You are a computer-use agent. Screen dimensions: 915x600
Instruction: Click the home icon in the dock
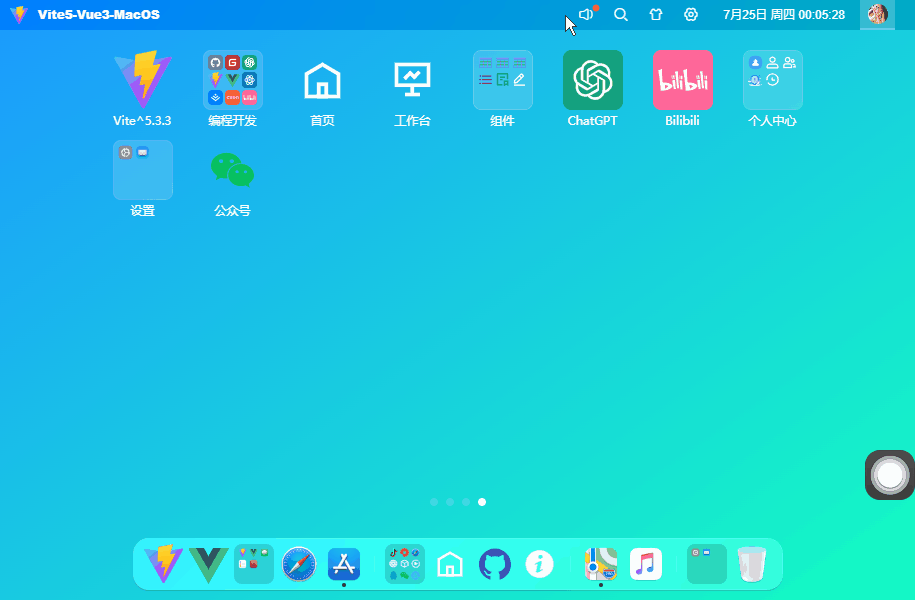coord(450,564)
